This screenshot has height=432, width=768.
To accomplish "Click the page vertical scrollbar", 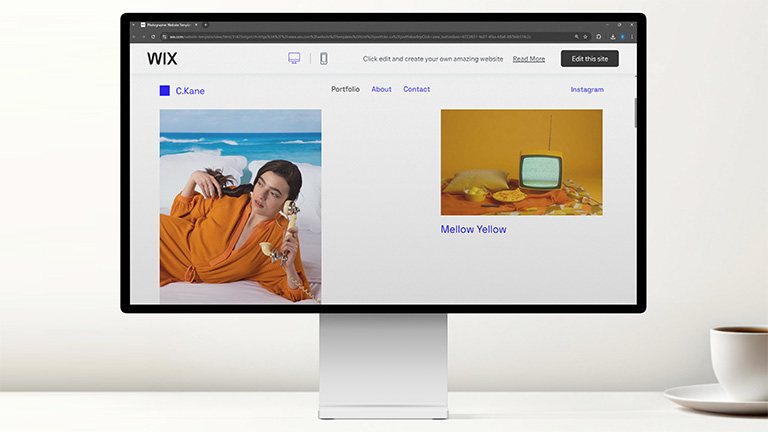I will (636, 113).
